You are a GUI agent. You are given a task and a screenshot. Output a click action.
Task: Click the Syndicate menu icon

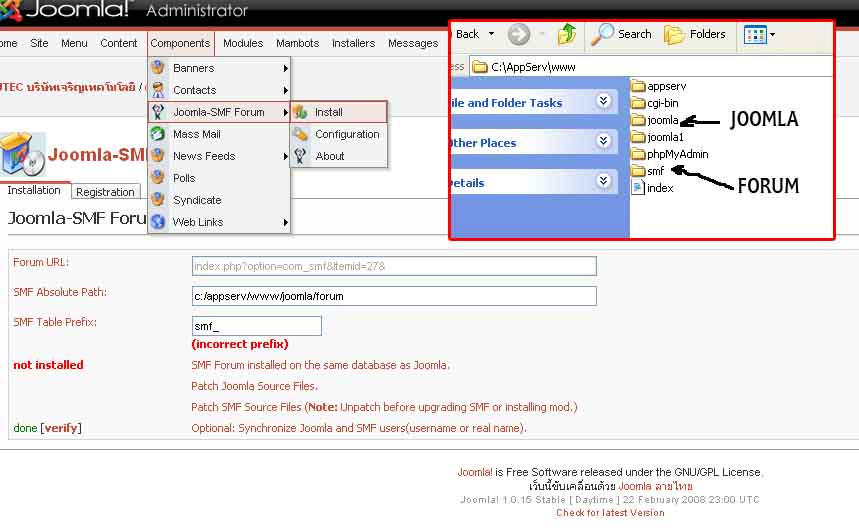pyautogui.click(x=158, y=199)
